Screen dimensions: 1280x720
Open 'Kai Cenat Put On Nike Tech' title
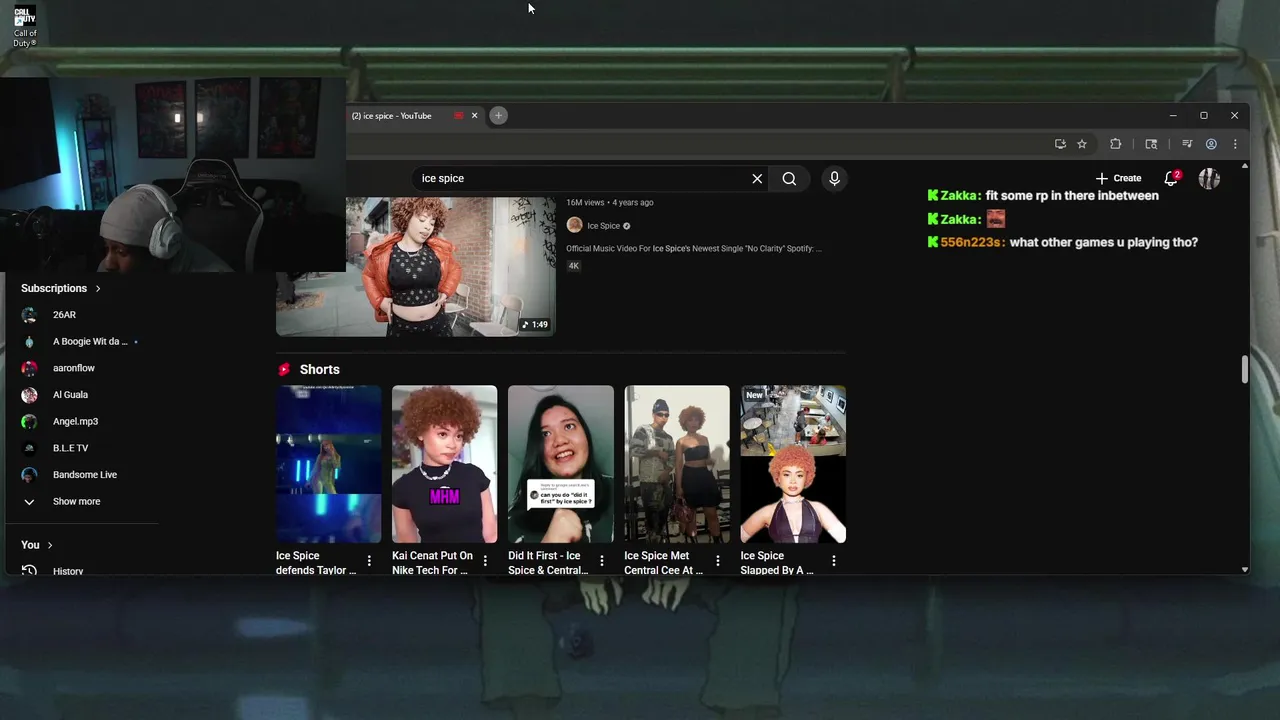pyautogui.click(x=432, y=563)
